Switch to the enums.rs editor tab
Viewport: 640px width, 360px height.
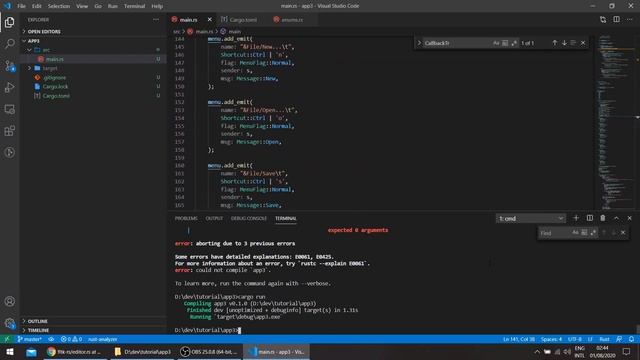(x=291, y=20)
